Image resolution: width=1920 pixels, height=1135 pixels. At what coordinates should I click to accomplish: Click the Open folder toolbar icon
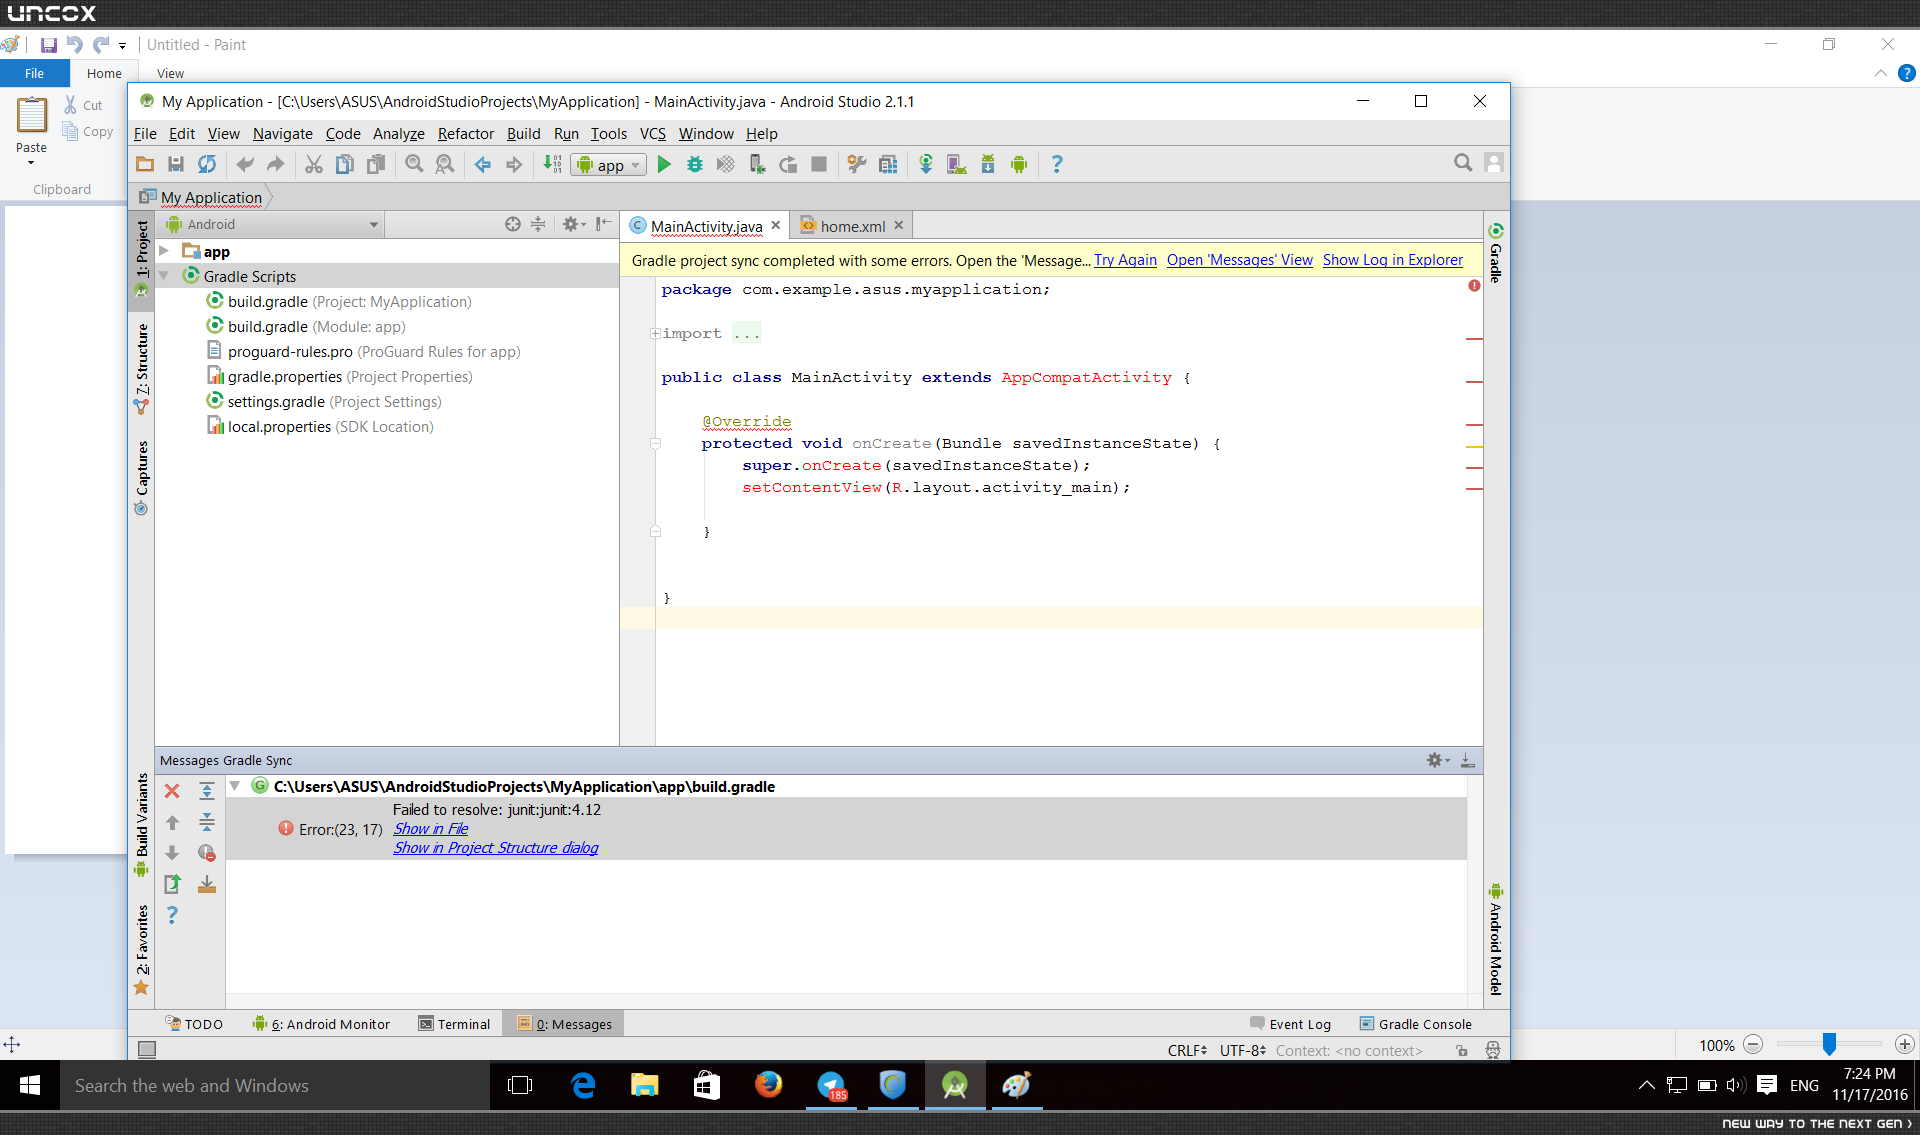(145, 165)
